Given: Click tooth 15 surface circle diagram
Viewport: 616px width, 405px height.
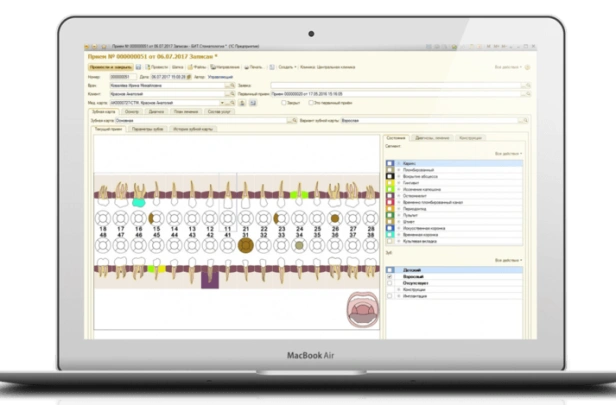Looking at the screenshot, I should pos(155,216).
